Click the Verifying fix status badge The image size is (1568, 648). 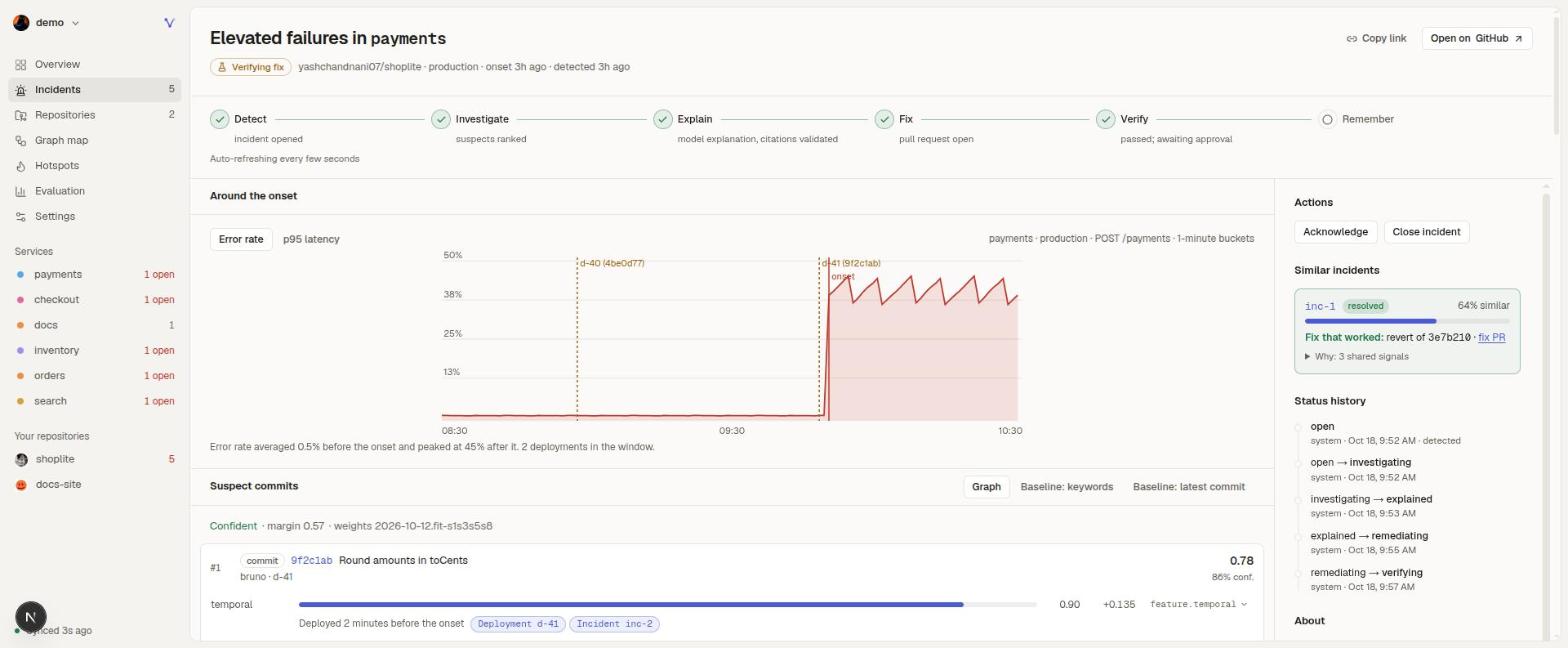[251, 67]
